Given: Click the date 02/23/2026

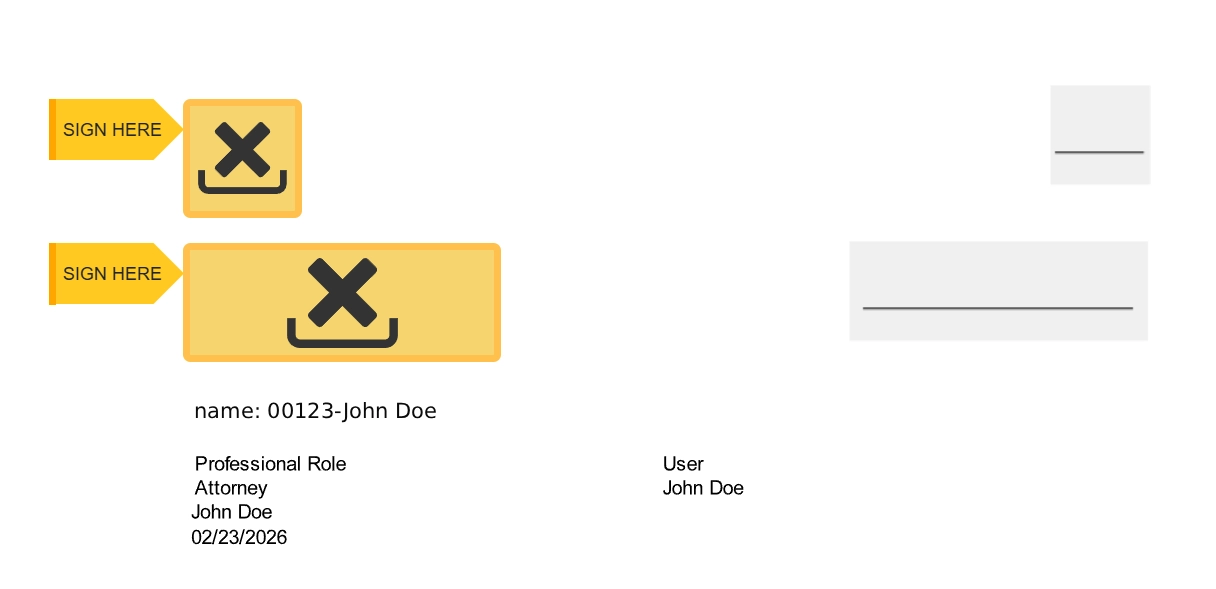Looking at the screenshot, I should (239, 538).
